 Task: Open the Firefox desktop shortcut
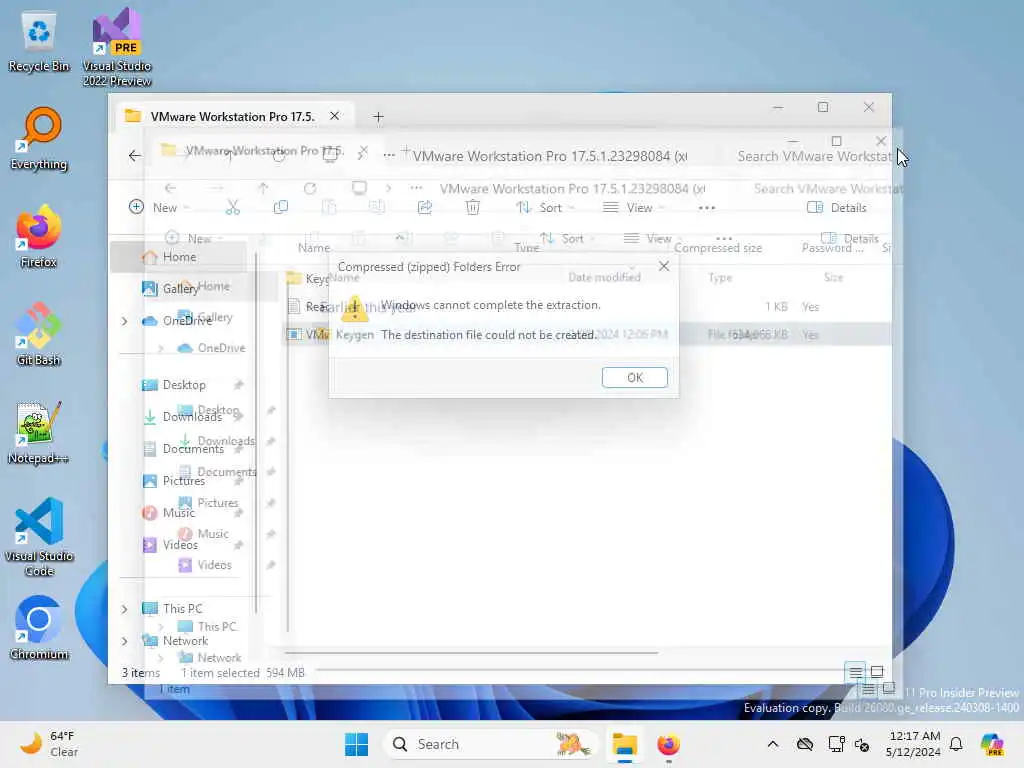(39, 236)
